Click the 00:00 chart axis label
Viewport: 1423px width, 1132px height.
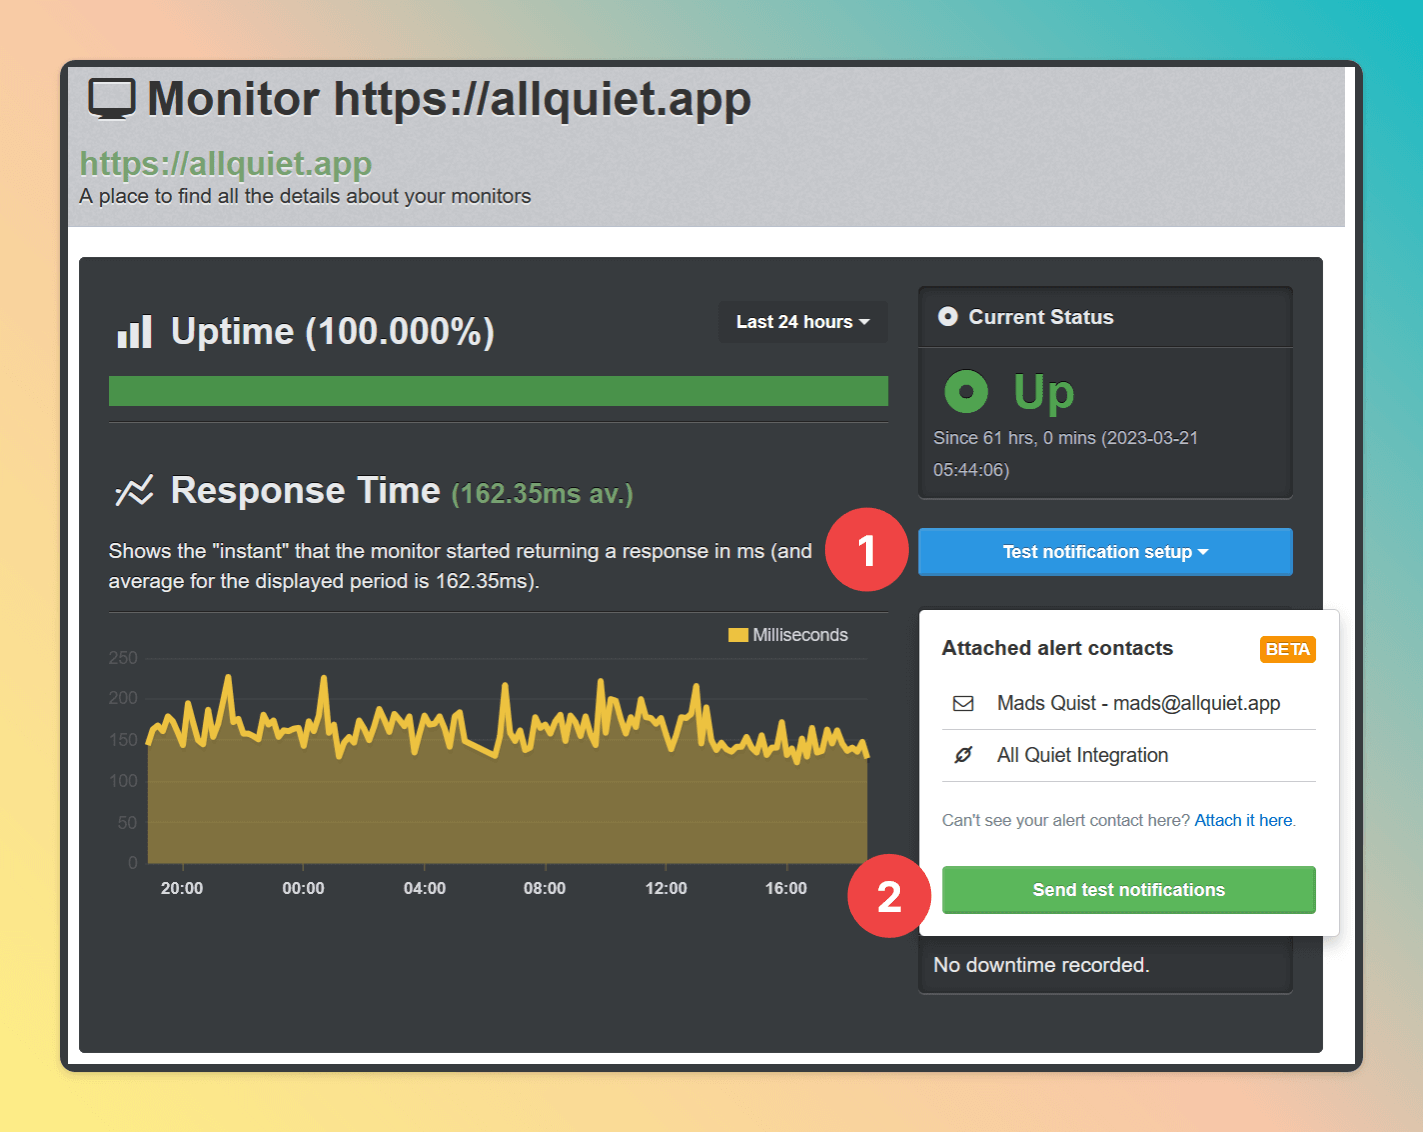303,888
